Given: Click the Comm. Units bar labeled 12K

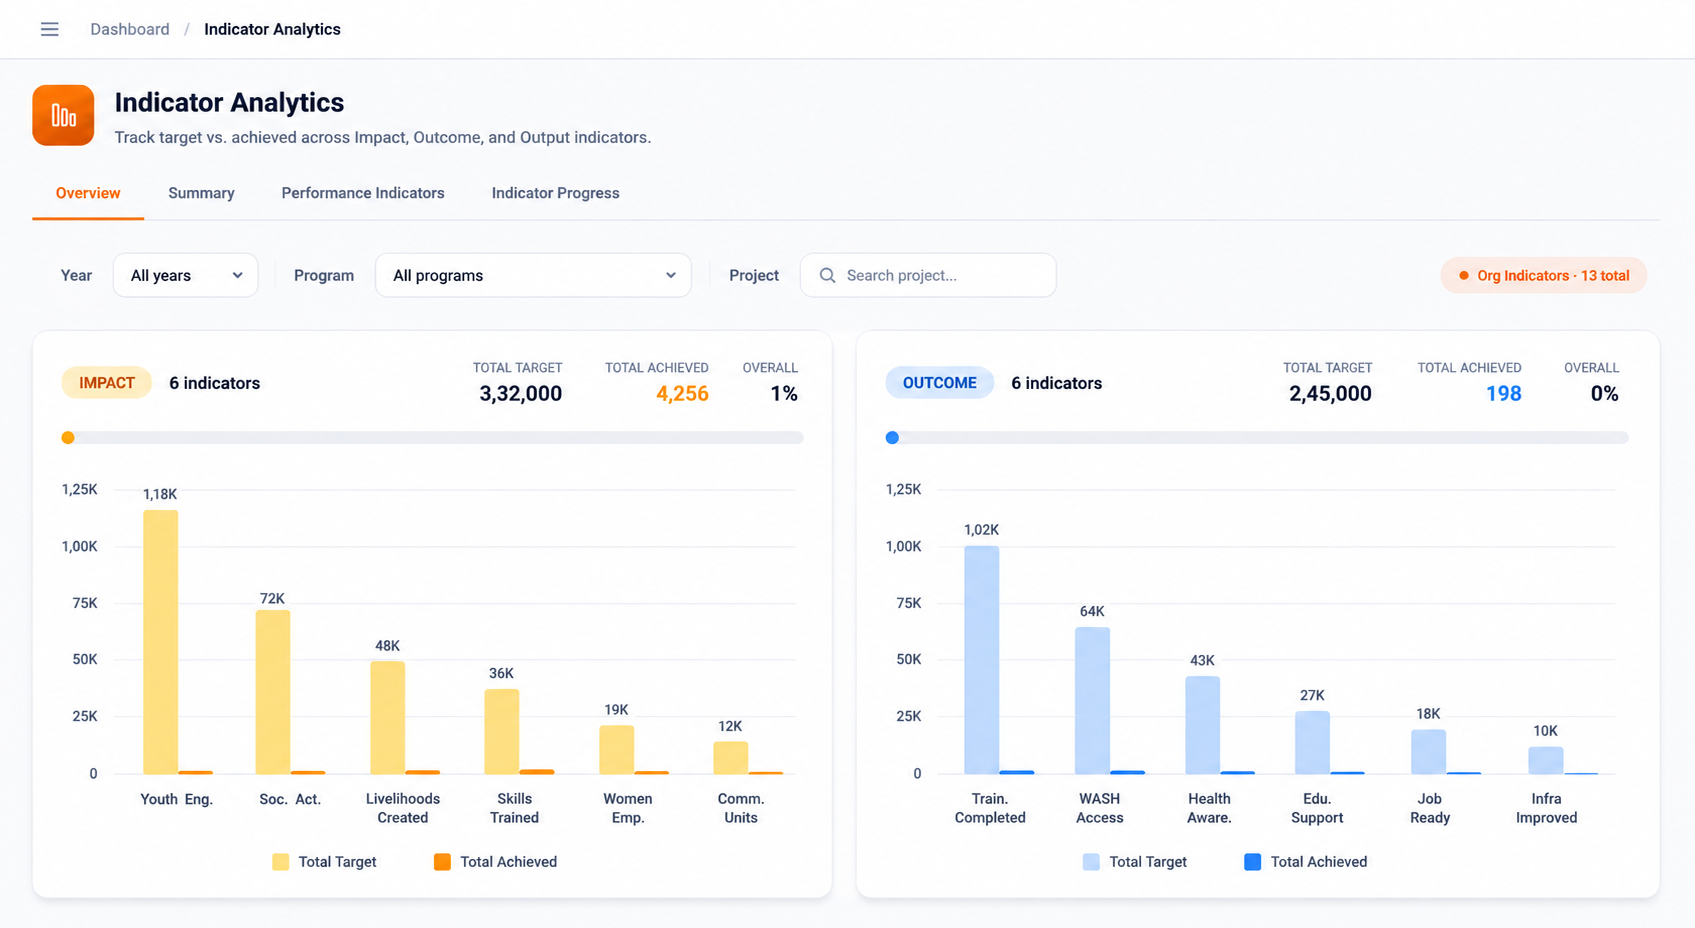Looking at the screenshot, I should coord(731,757).
